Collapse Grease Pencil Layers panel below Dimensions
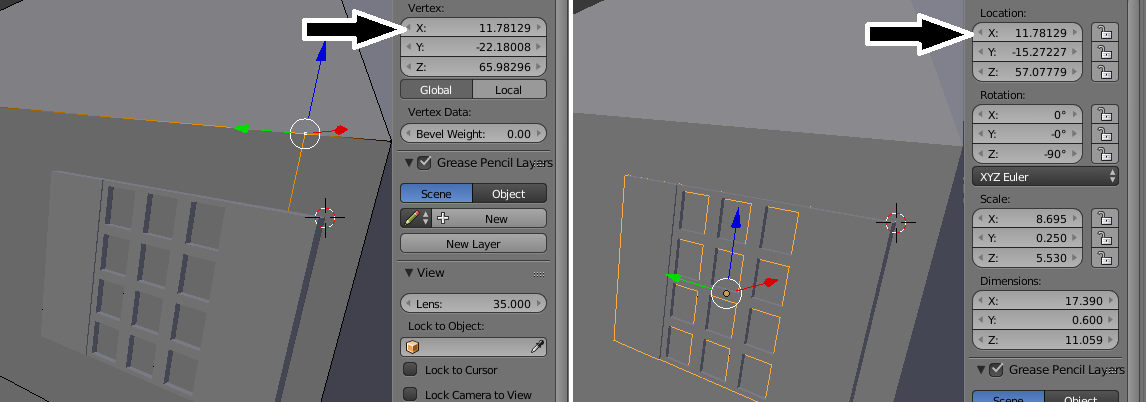Screen dimensions: 1146x402 (981, 370)
